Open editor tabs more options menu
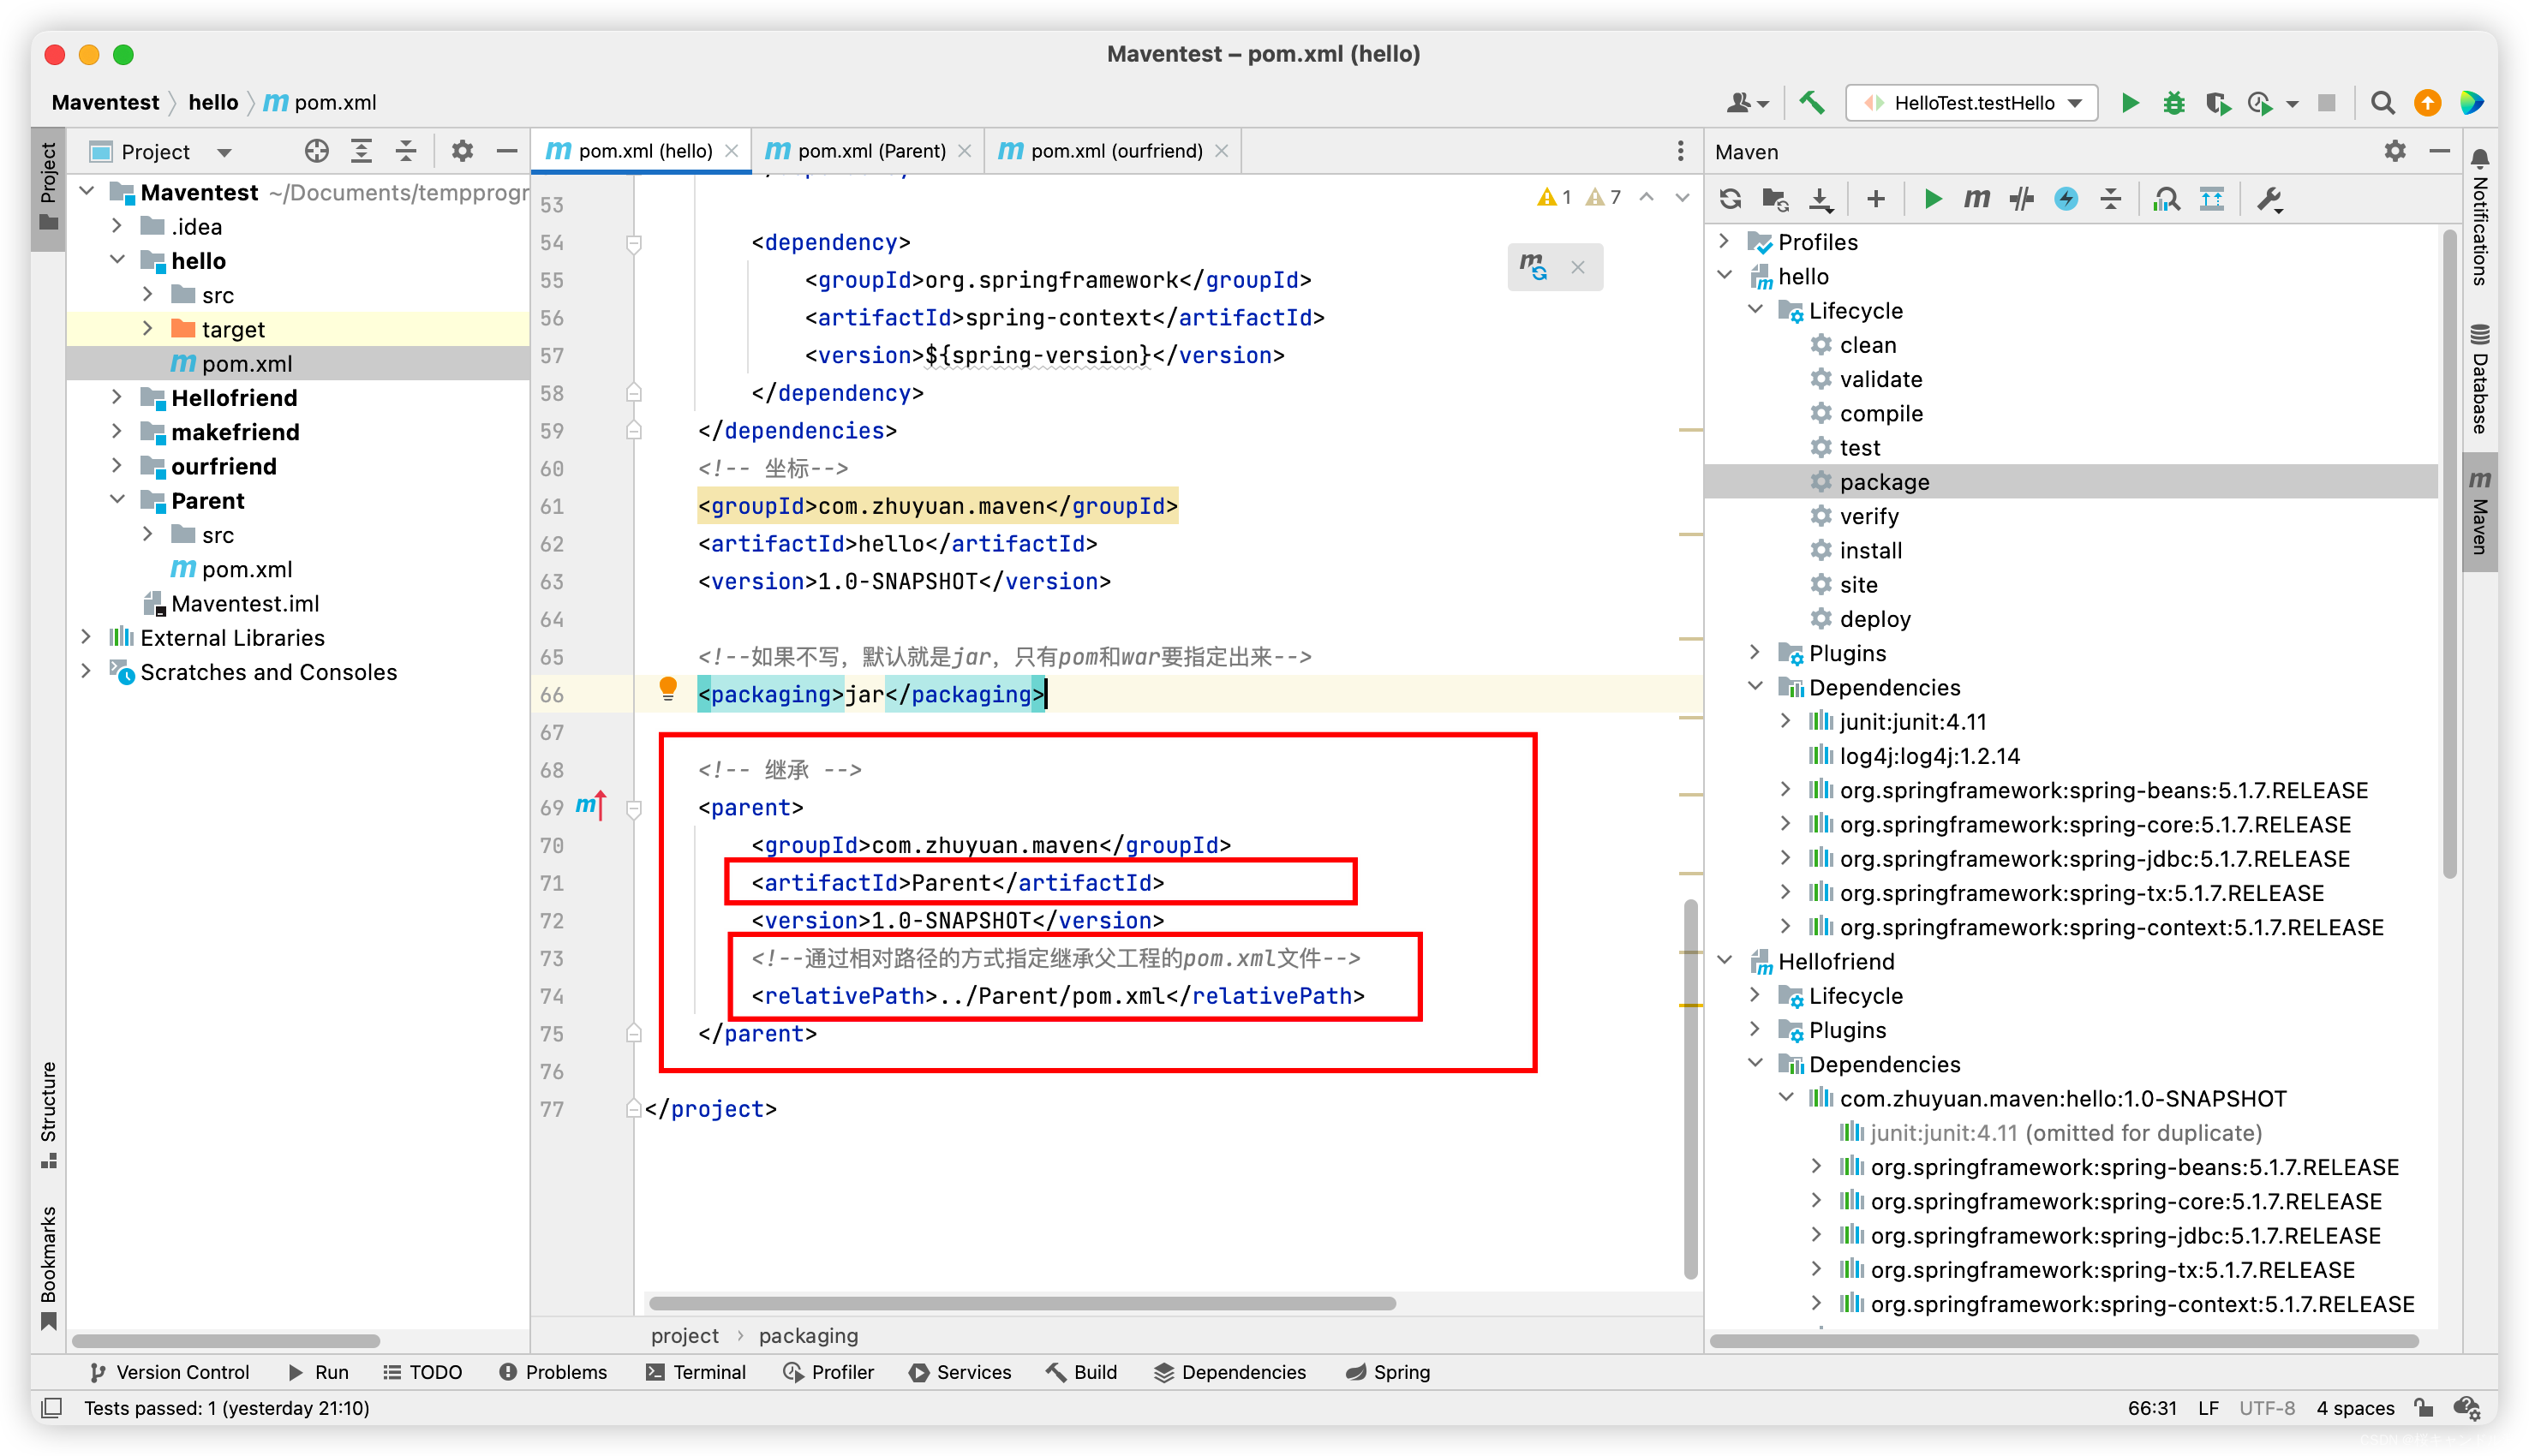The width and height of the screenshot is (2529, 1456). point(1680,151)
